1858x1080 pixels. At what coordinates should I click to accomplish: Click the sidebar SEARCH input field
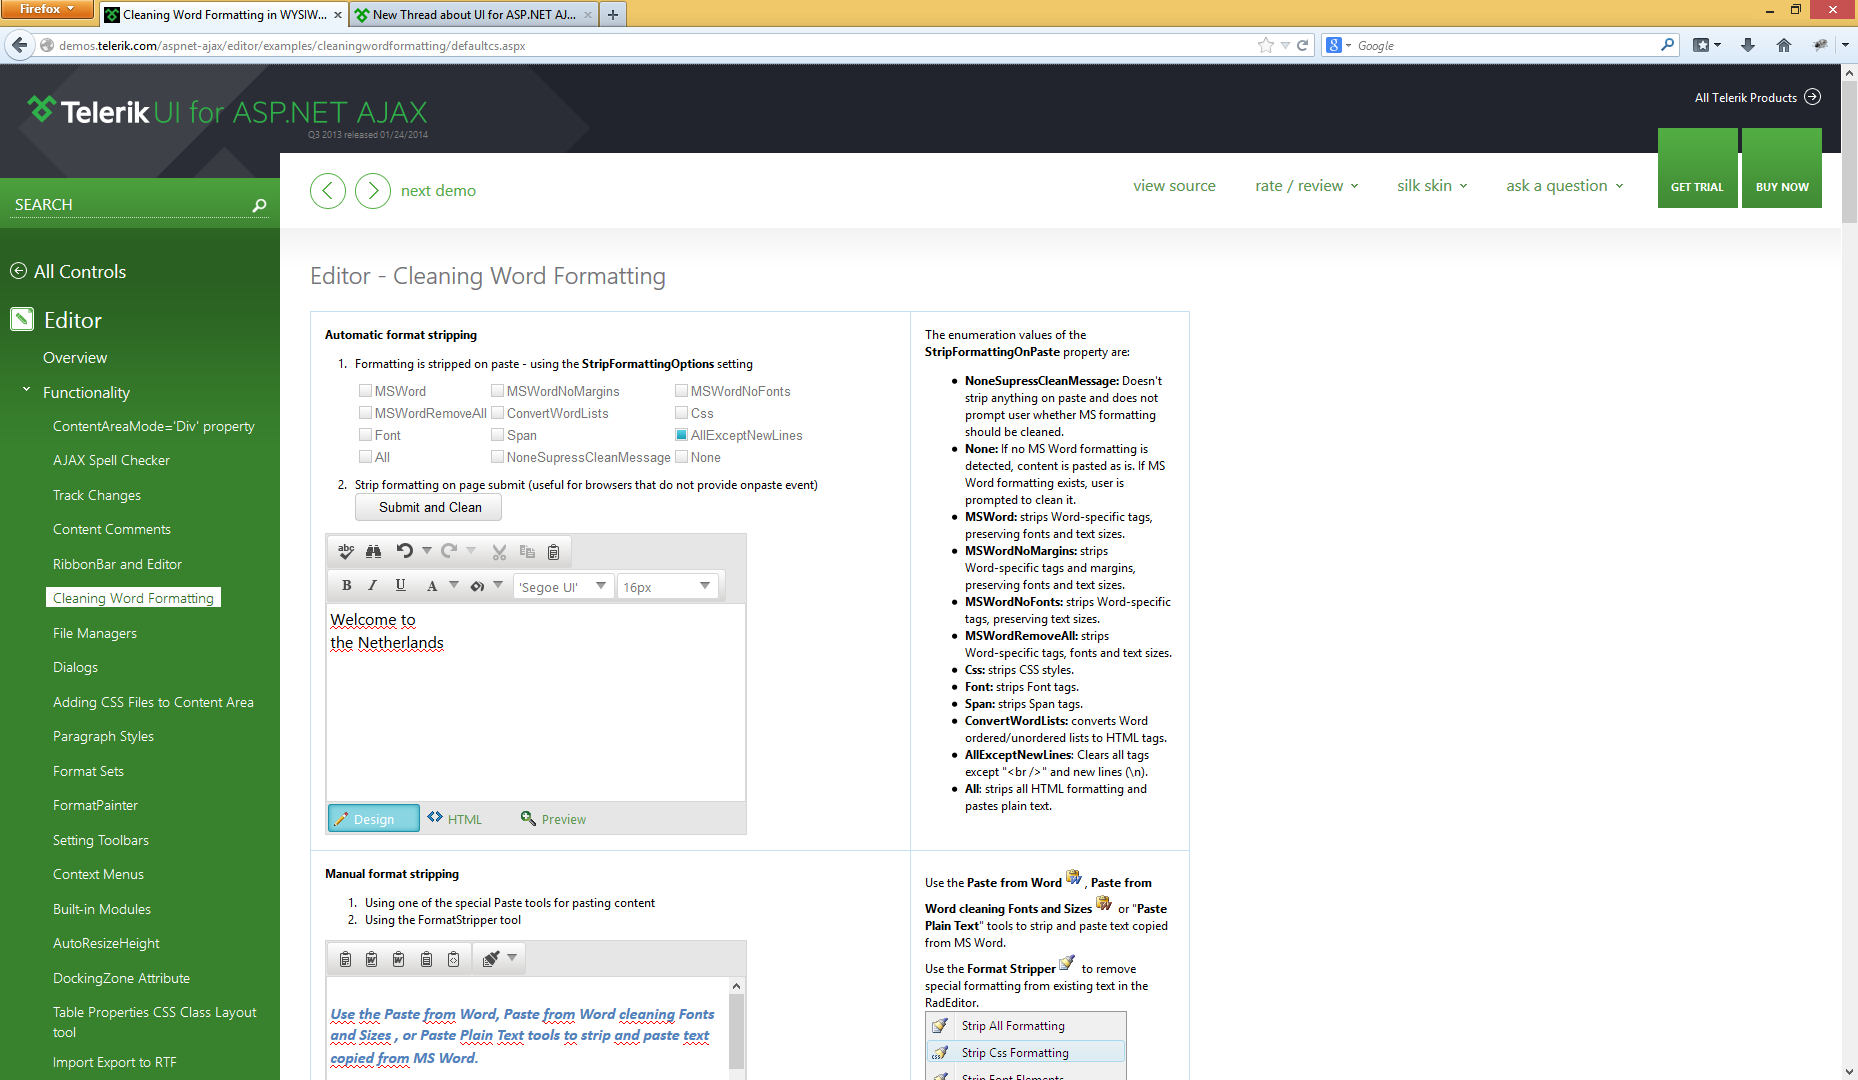coord(130,205)
